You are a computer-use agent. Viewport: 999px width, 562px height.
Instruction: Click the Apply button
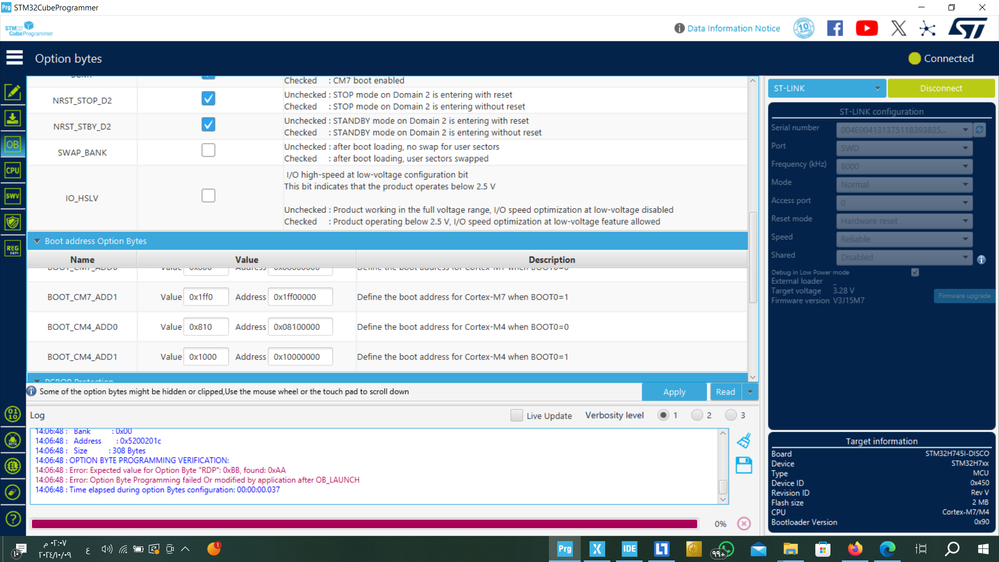pos(674,392)
